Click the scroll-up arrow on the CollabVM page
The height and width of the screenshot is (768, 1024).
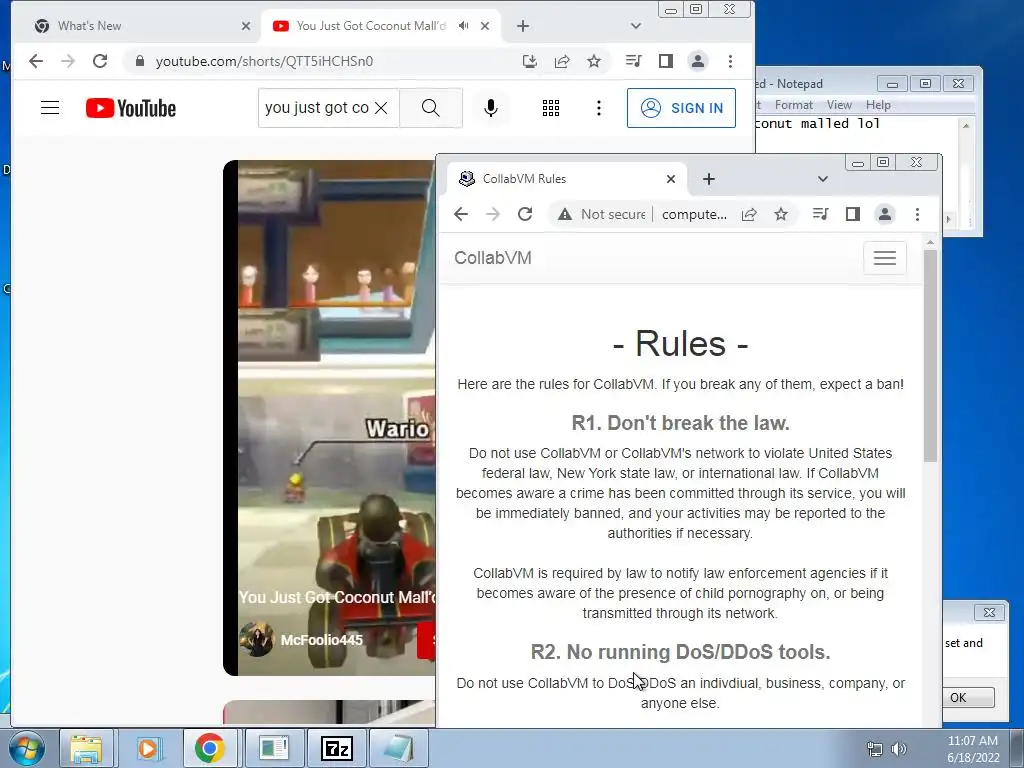pos(931,243)
